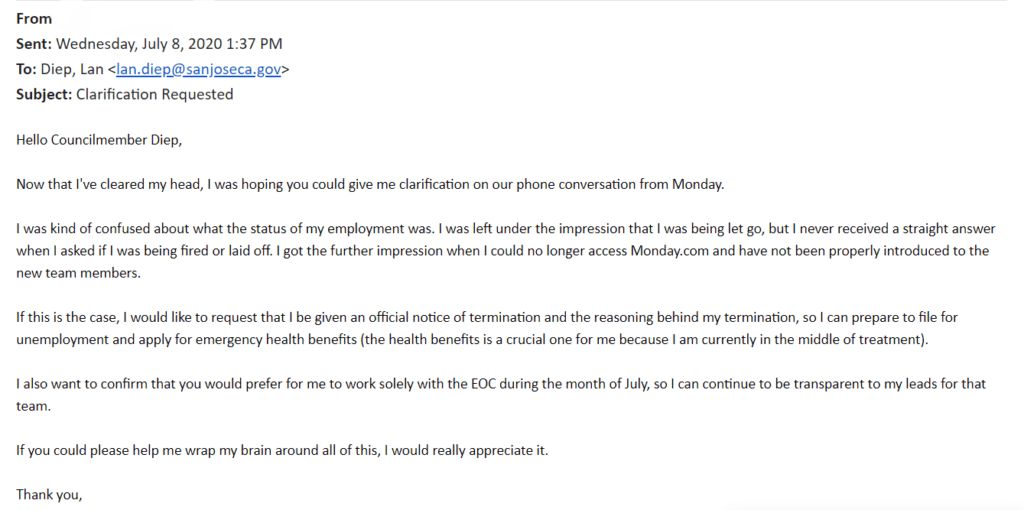Click the bold "From" header label

(x=34, y=19)
